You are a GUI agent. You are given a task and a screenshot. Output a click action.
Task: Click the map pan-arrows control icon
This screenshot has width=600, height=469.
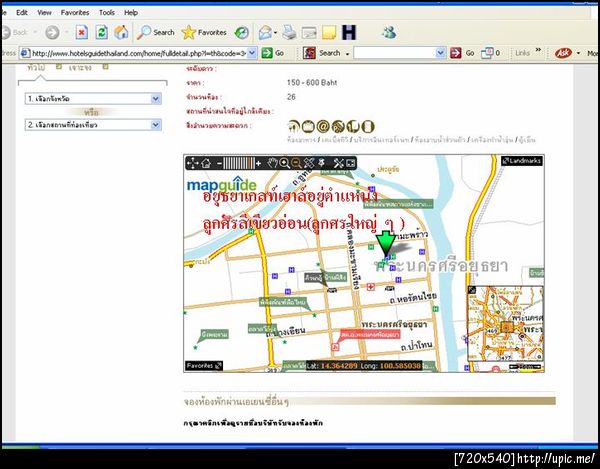tap(192, 163)
